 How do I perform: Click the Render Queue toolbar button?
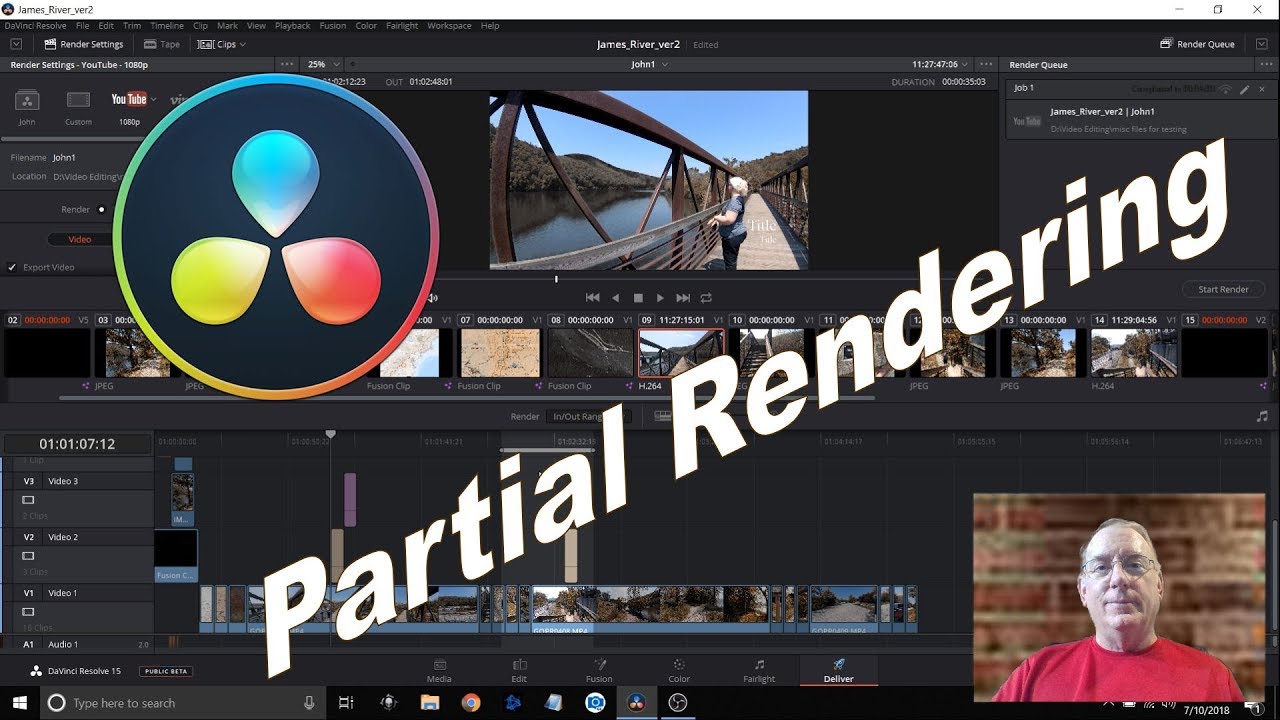point(1197,44)
